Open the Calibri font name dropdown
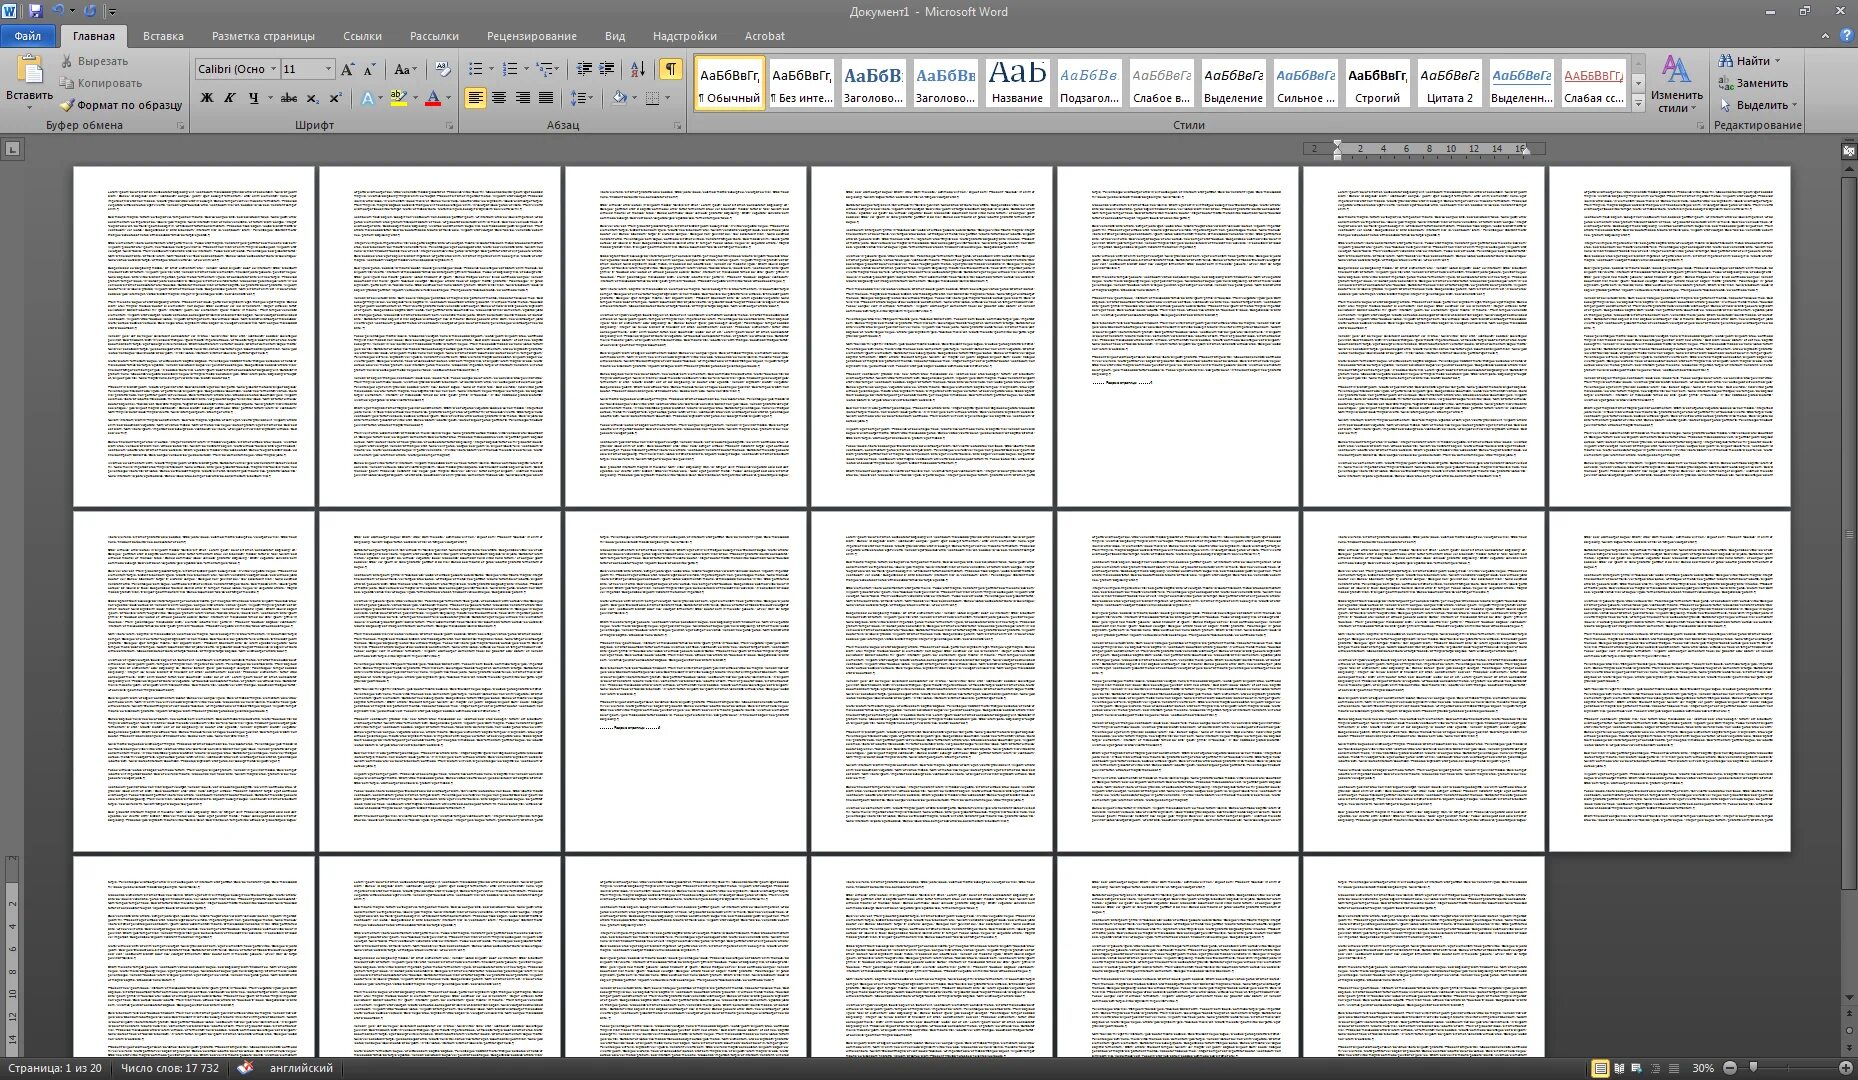The height and width of the screenshot is (1080, 1858). pyautogui.click(x=273, y=69)
